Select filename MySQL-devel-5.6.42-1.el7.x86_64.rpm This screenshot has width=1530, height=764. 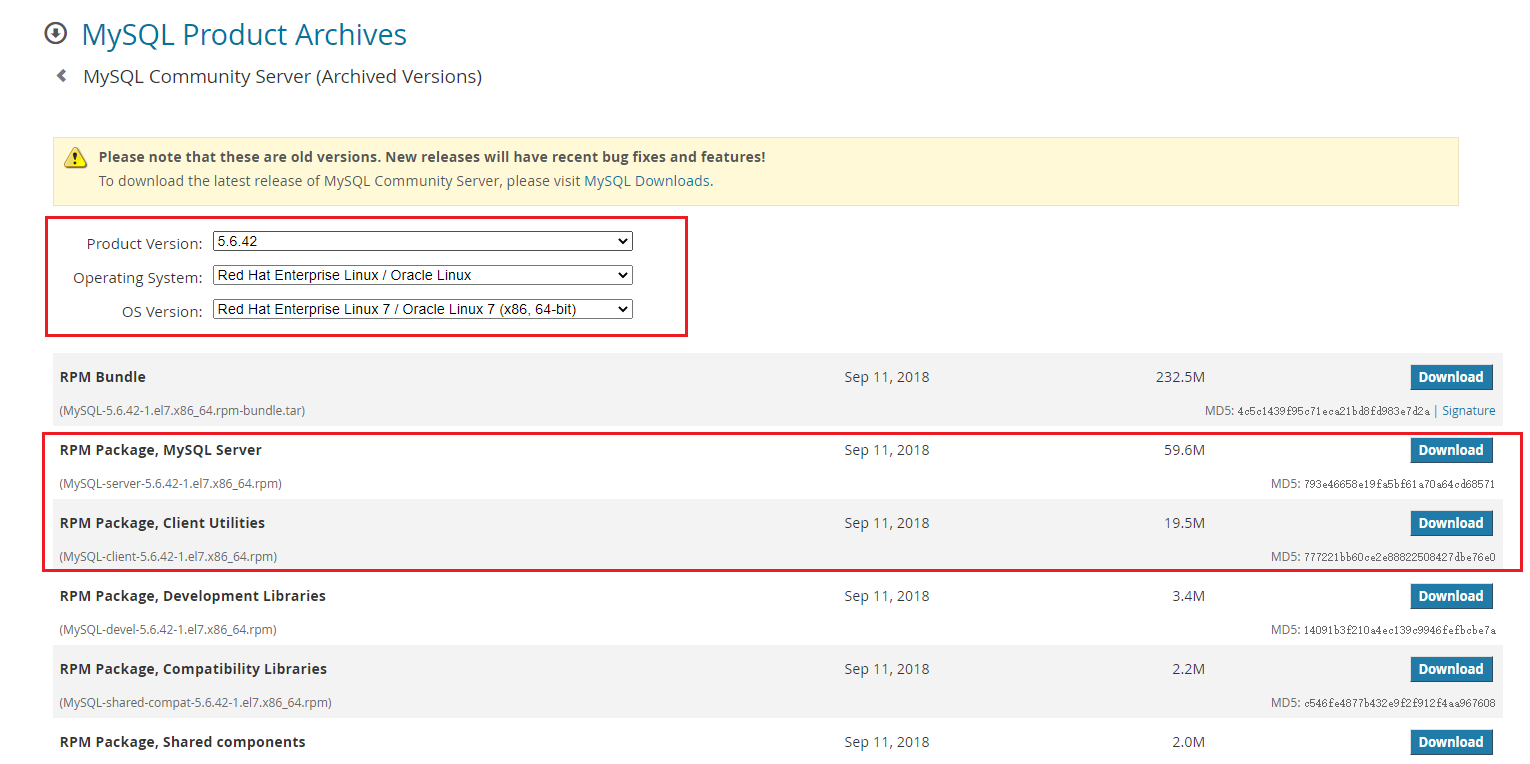[169, 630]
